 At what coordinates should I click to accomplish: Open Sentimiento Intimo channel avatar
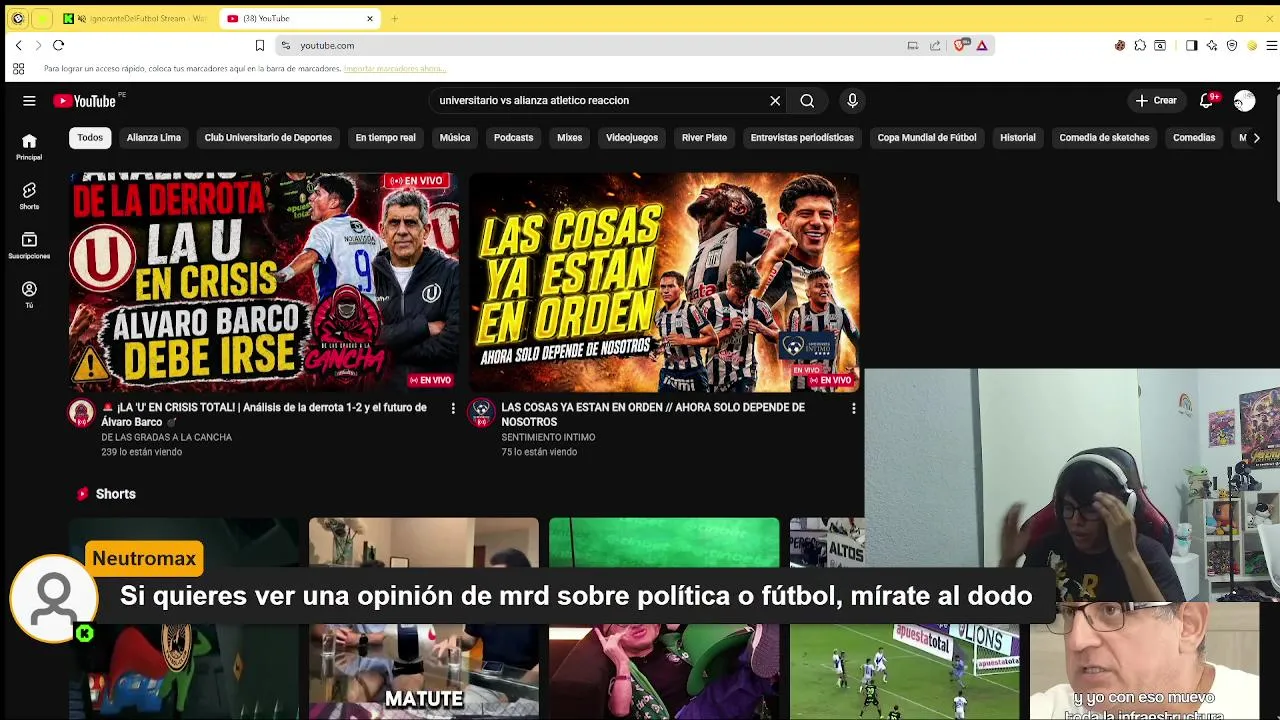(x=481, y=413)
